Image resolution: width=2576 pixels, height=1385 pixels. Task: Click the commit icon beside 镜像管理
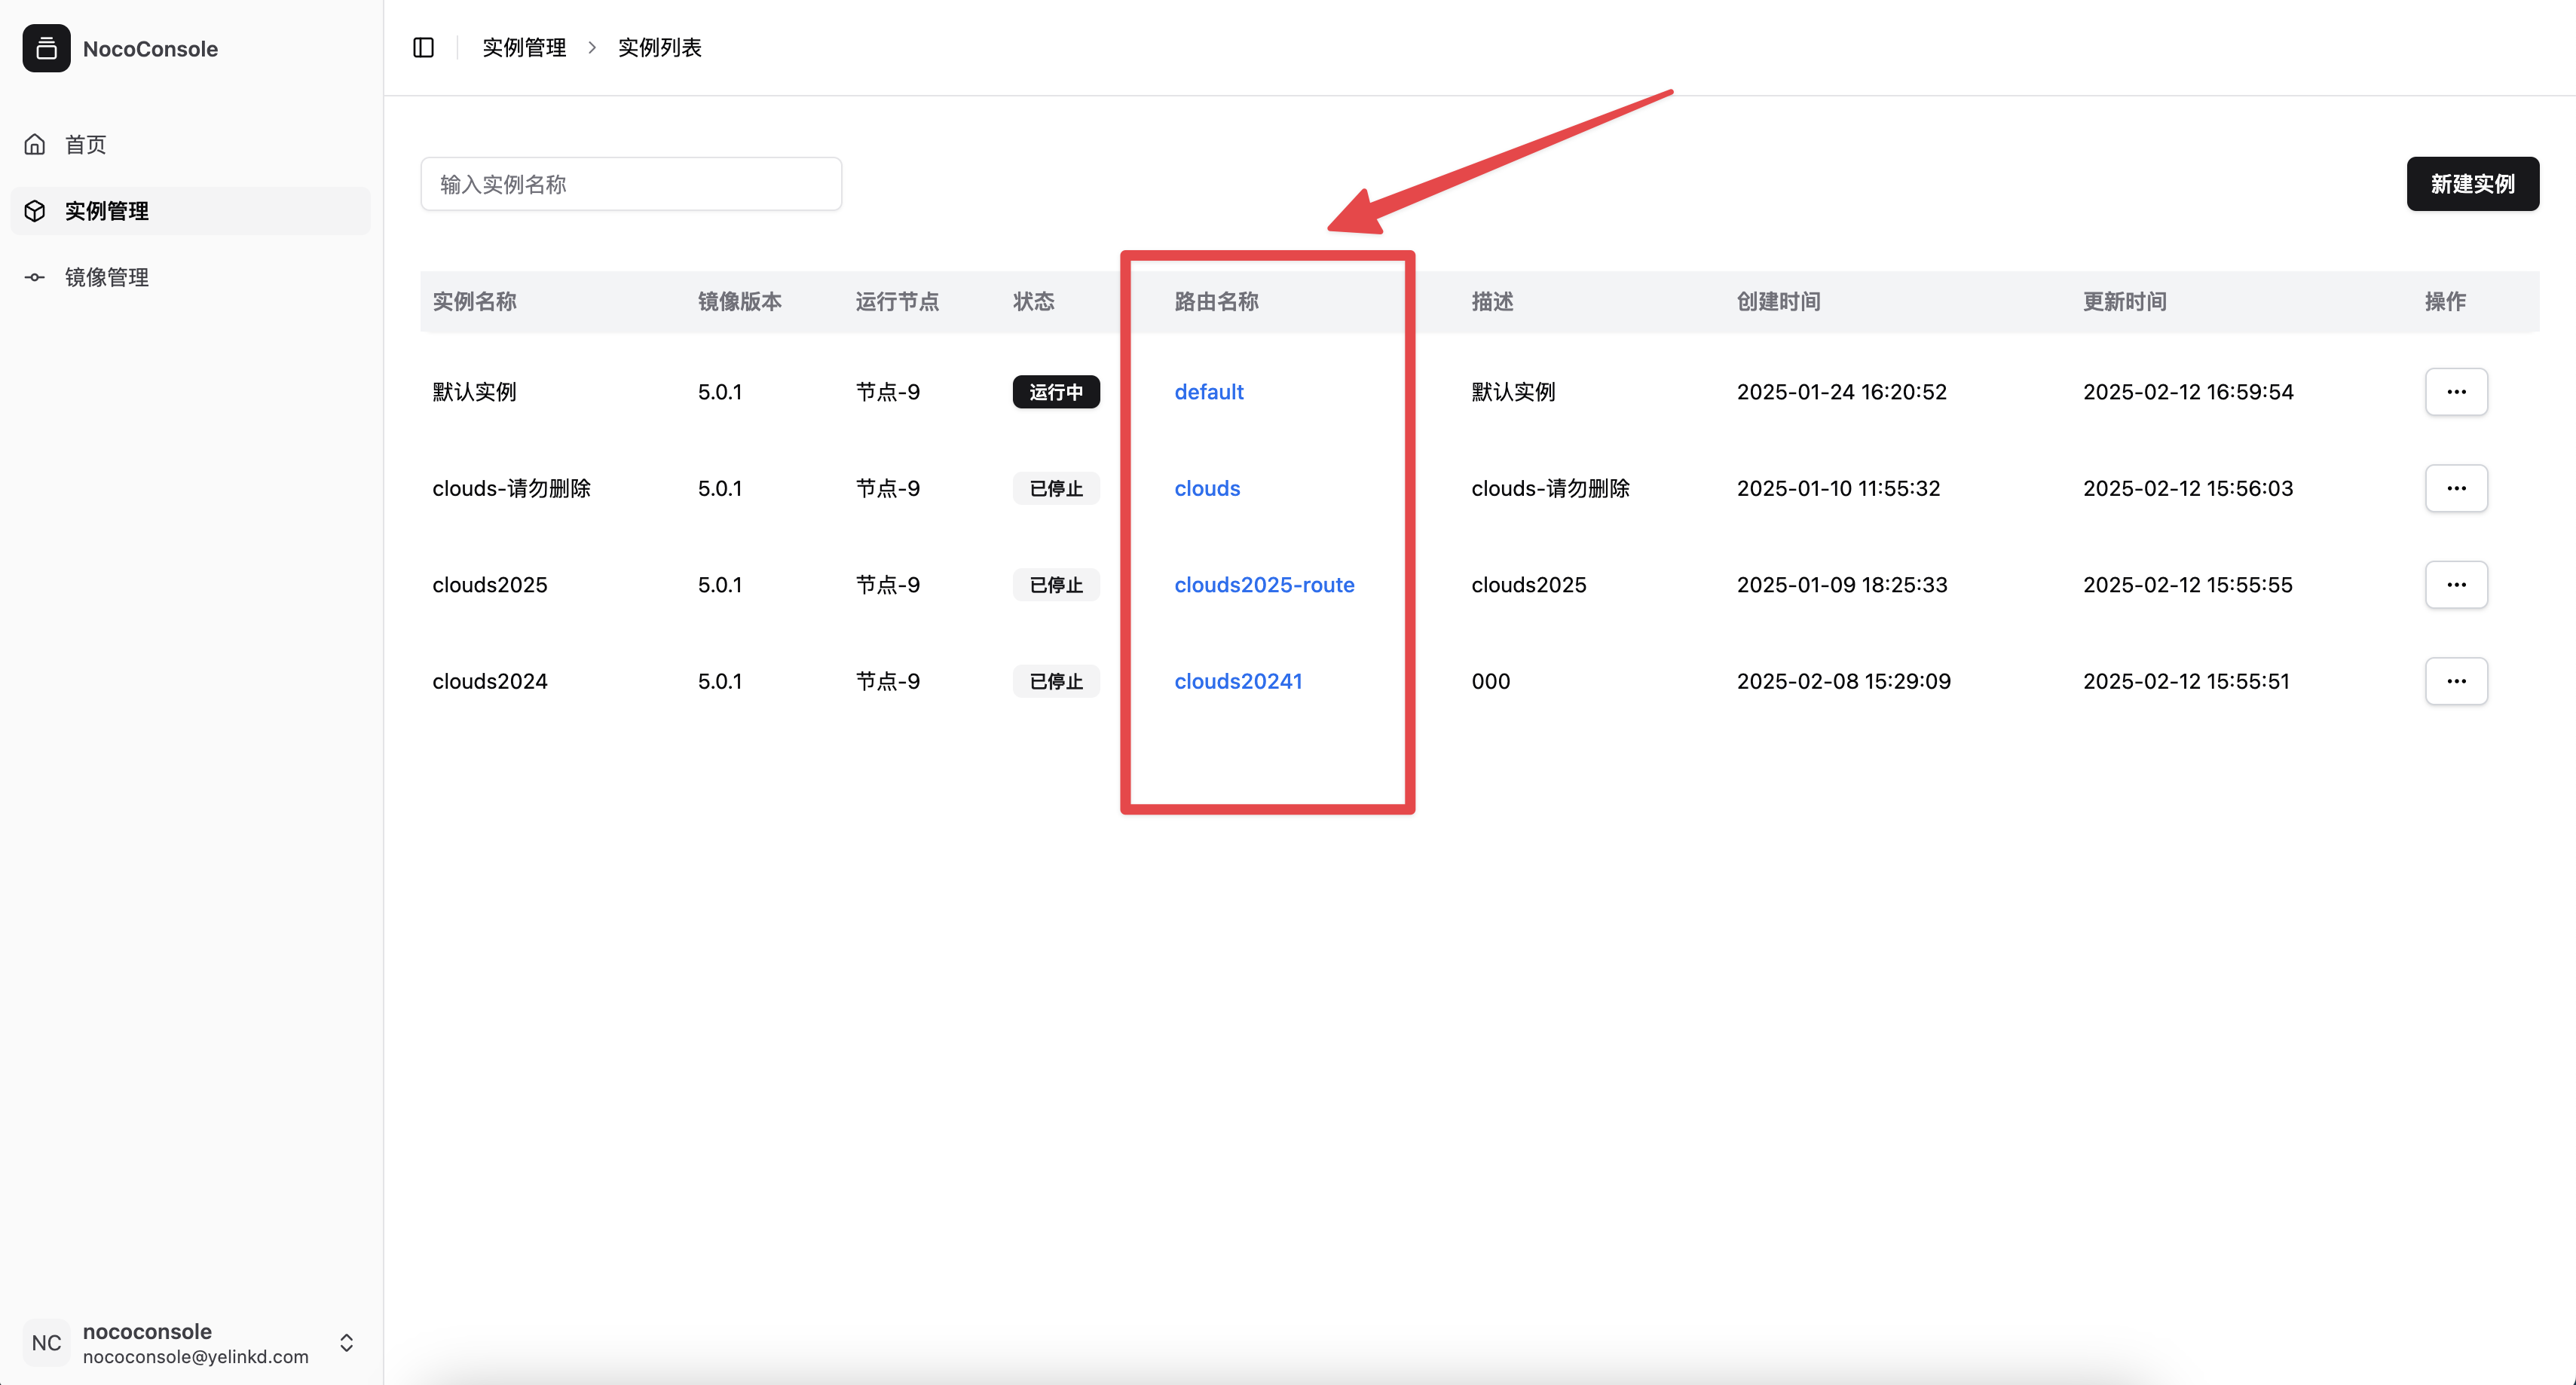(x=35, y=277)
